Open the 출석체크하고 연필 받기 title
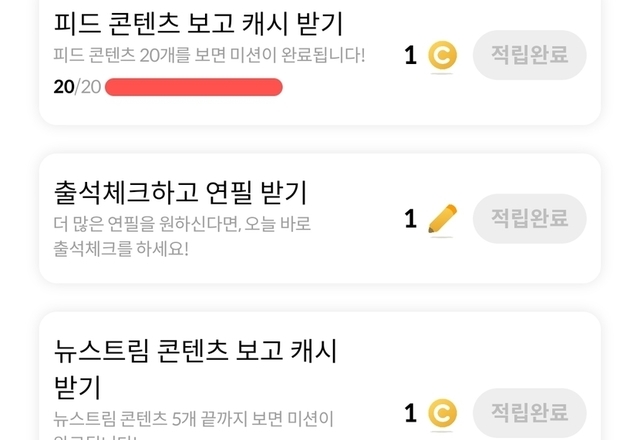Image resolution: width=640 pixels, height=440 pixels. pos(180,192)
